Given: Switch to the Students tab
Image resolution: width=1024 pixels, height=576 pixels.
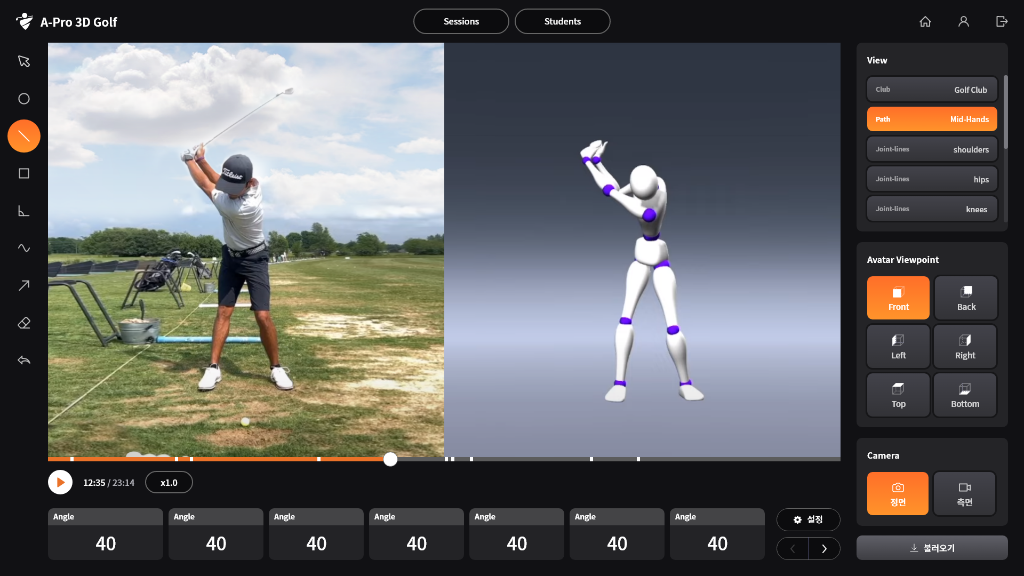Looking at the screenshot, I should 562,21.
